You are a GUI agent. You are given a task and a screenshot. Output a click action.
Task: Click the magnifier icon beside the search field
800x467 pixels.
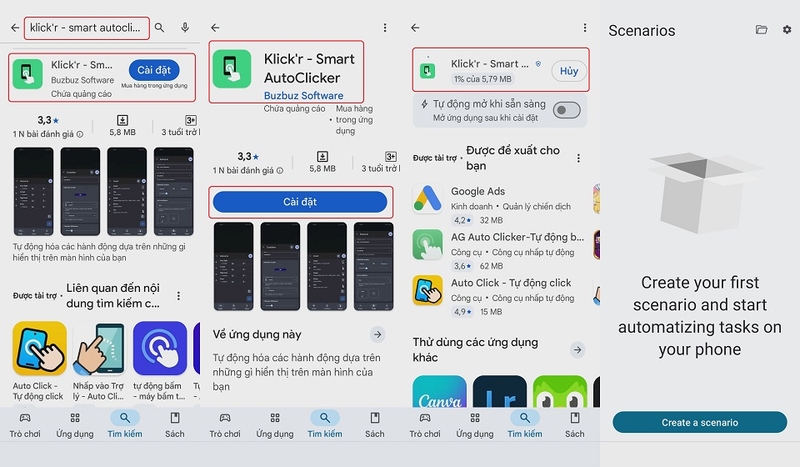[x=159, y=28]
